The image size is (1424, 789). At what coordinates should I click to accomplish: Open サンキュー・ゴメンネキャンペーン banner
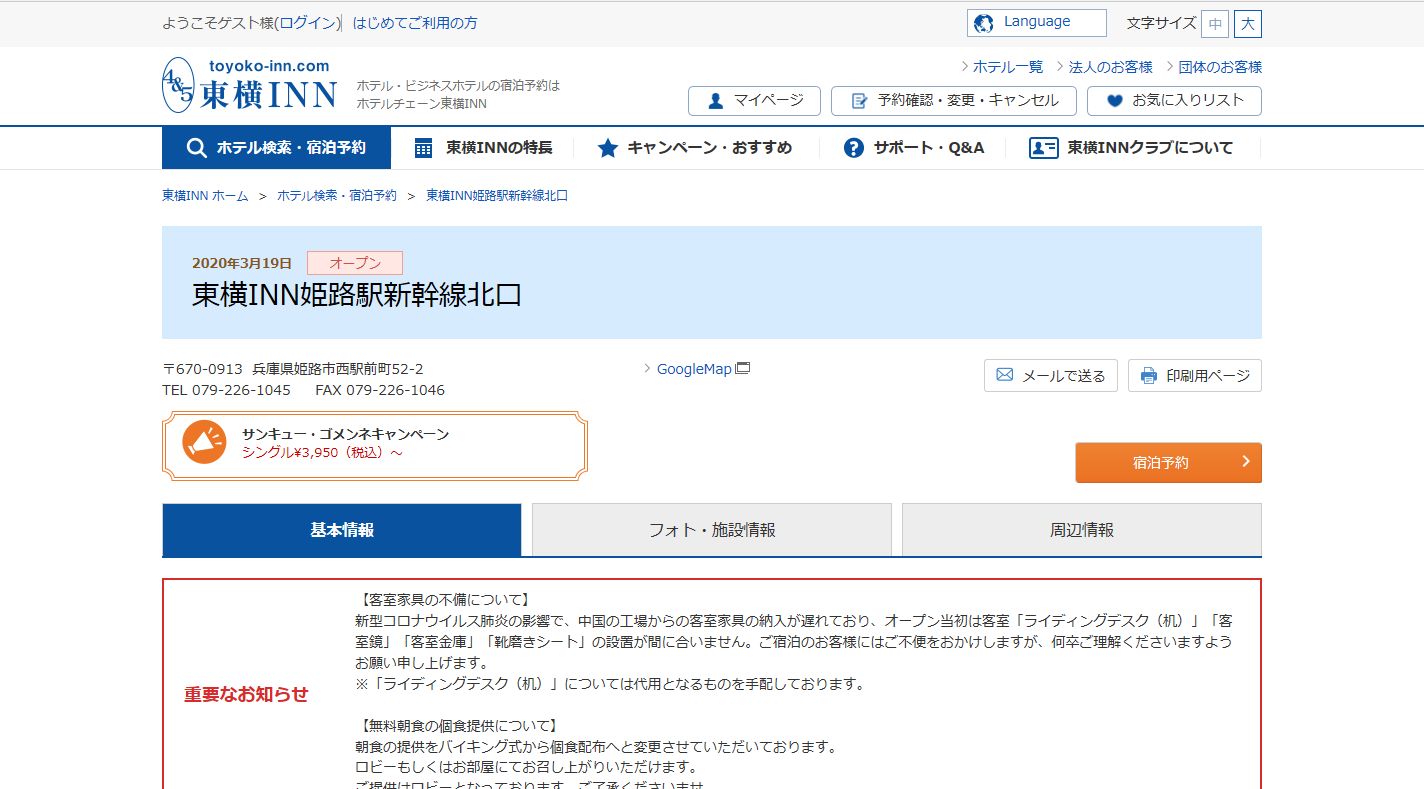tap(375, 445)
